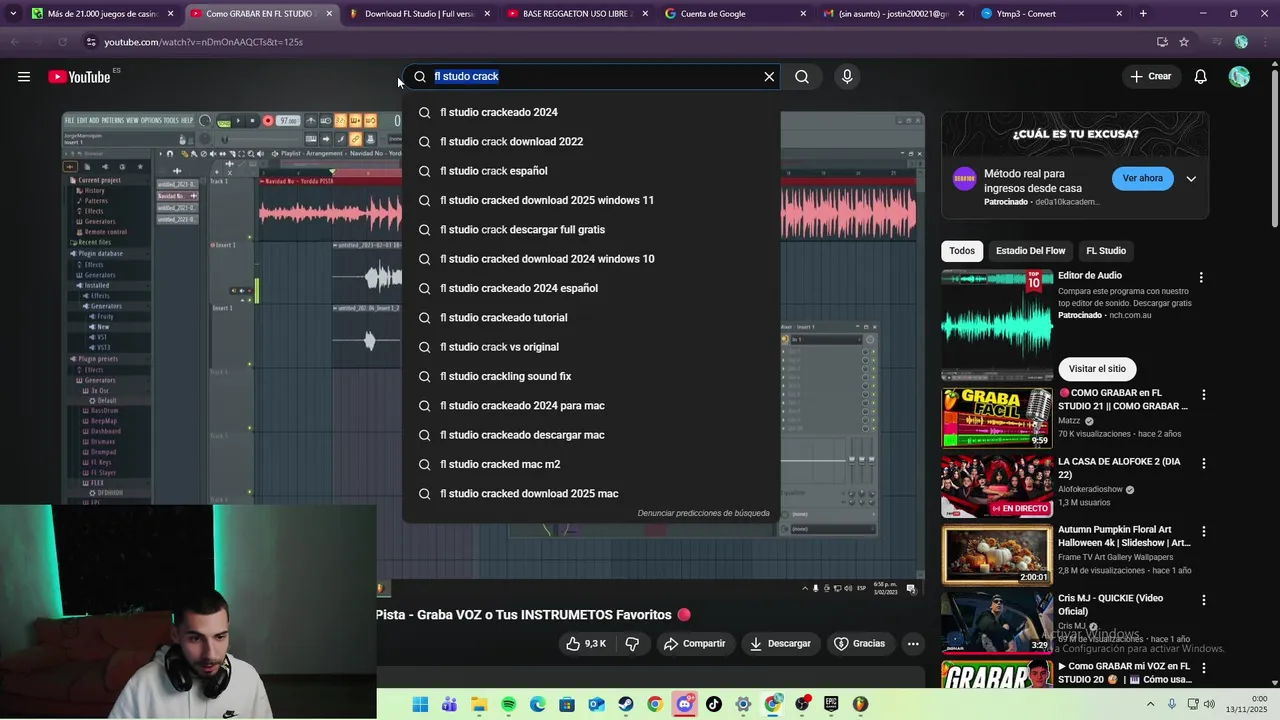The width and height of the screenshot is (1280, 720).
Task: Go to YouTube home via logo
Action: coord(79,77)
